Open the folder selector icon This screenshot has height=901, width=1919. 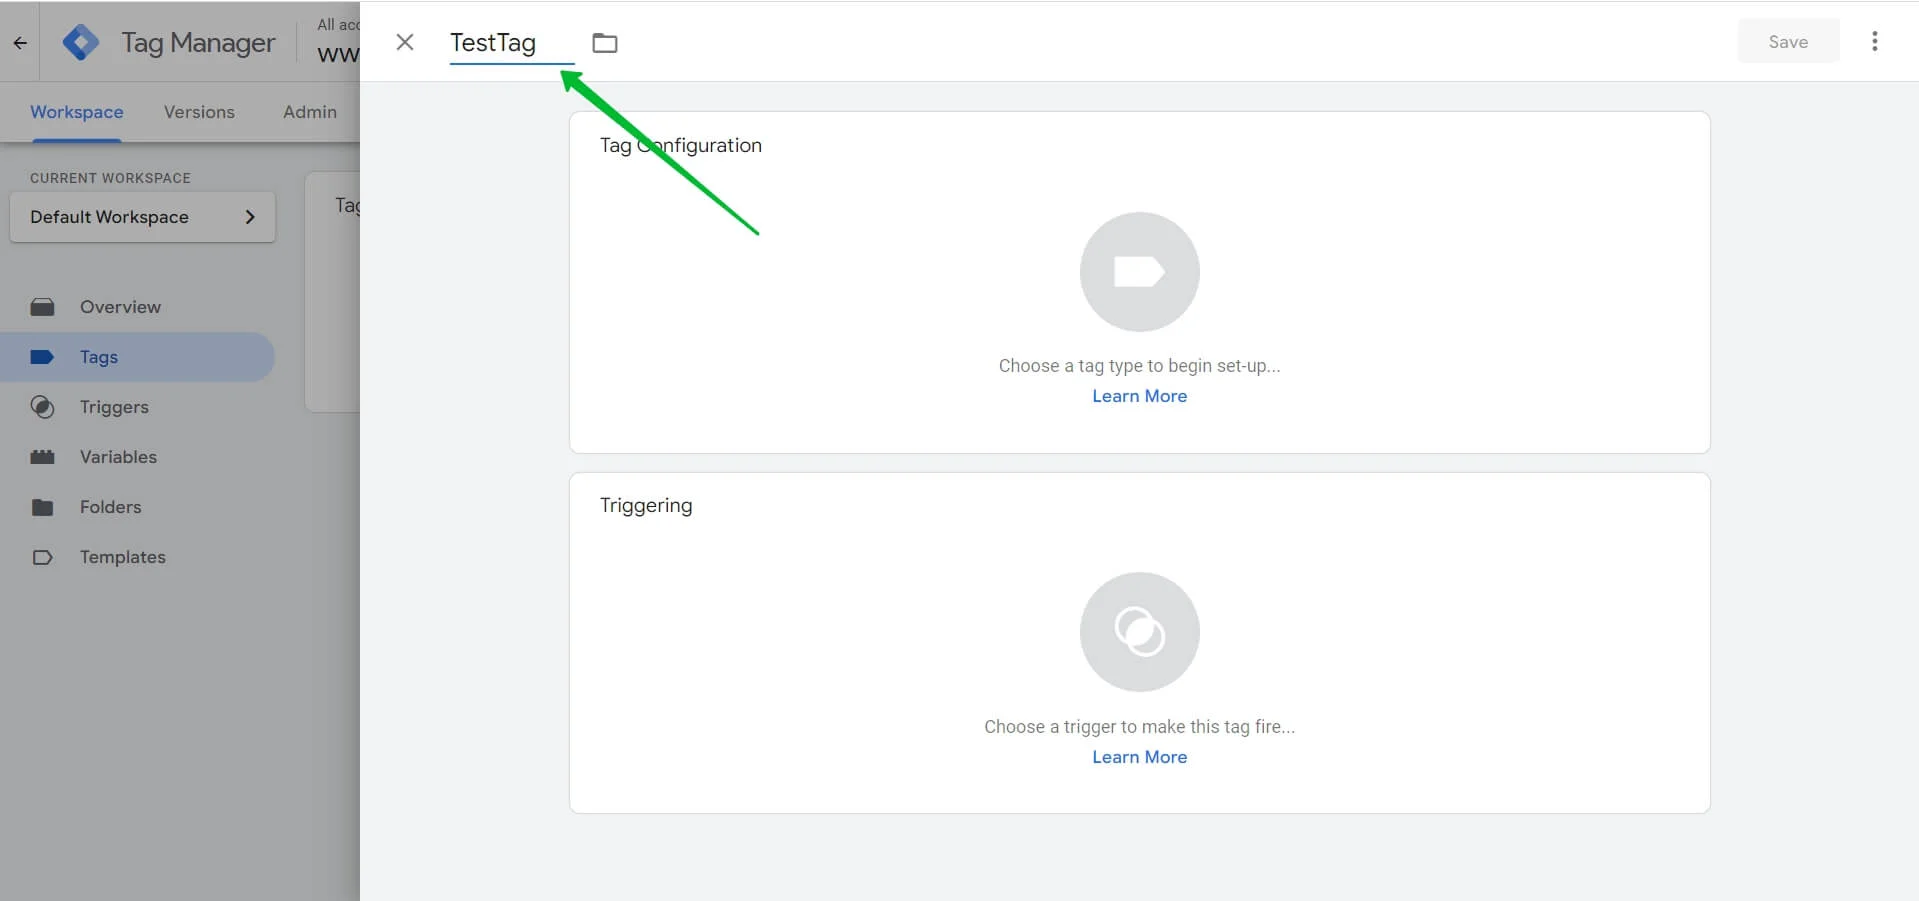click(605, 43)
